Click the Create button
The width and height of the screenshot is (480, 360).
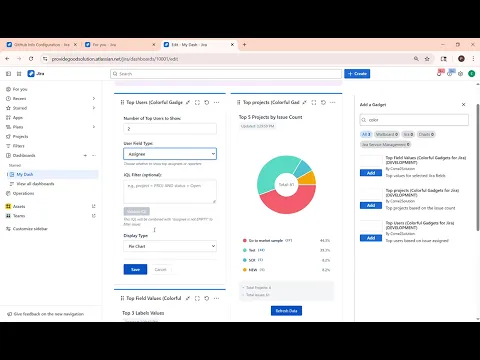(357, 74)
